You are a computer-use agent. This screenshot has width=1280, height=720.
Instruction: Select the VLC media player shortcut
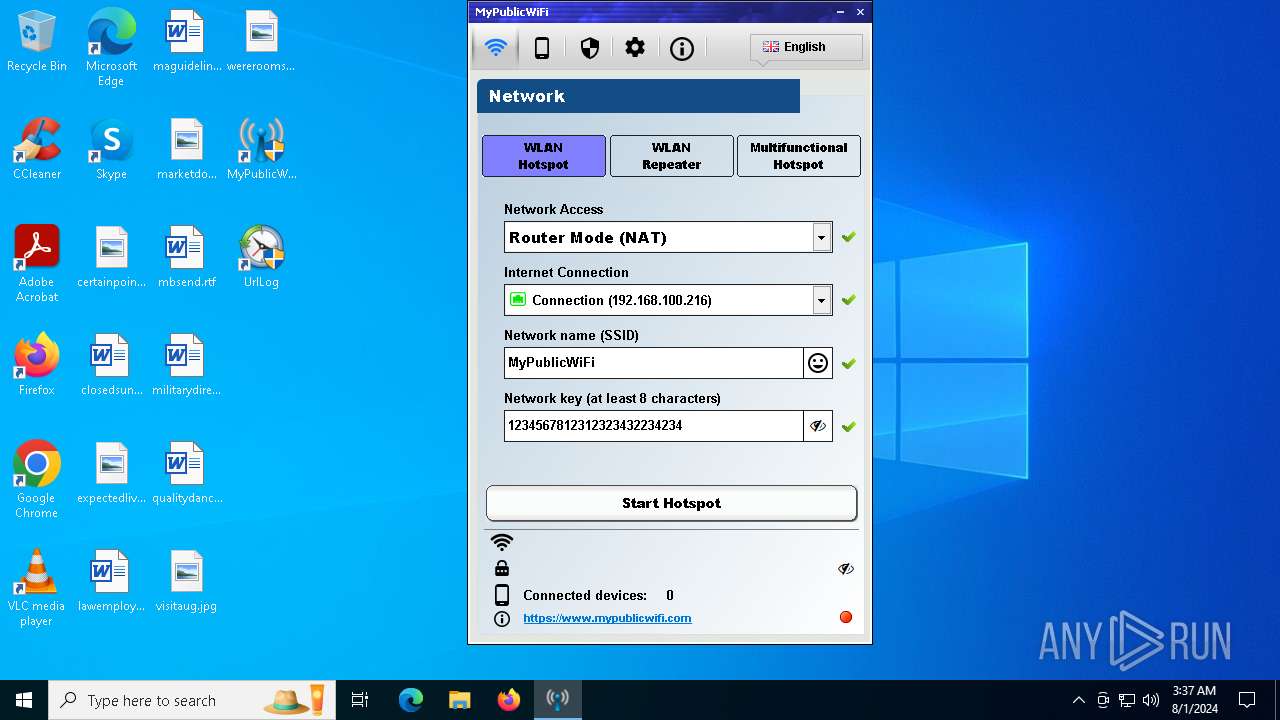37,588
